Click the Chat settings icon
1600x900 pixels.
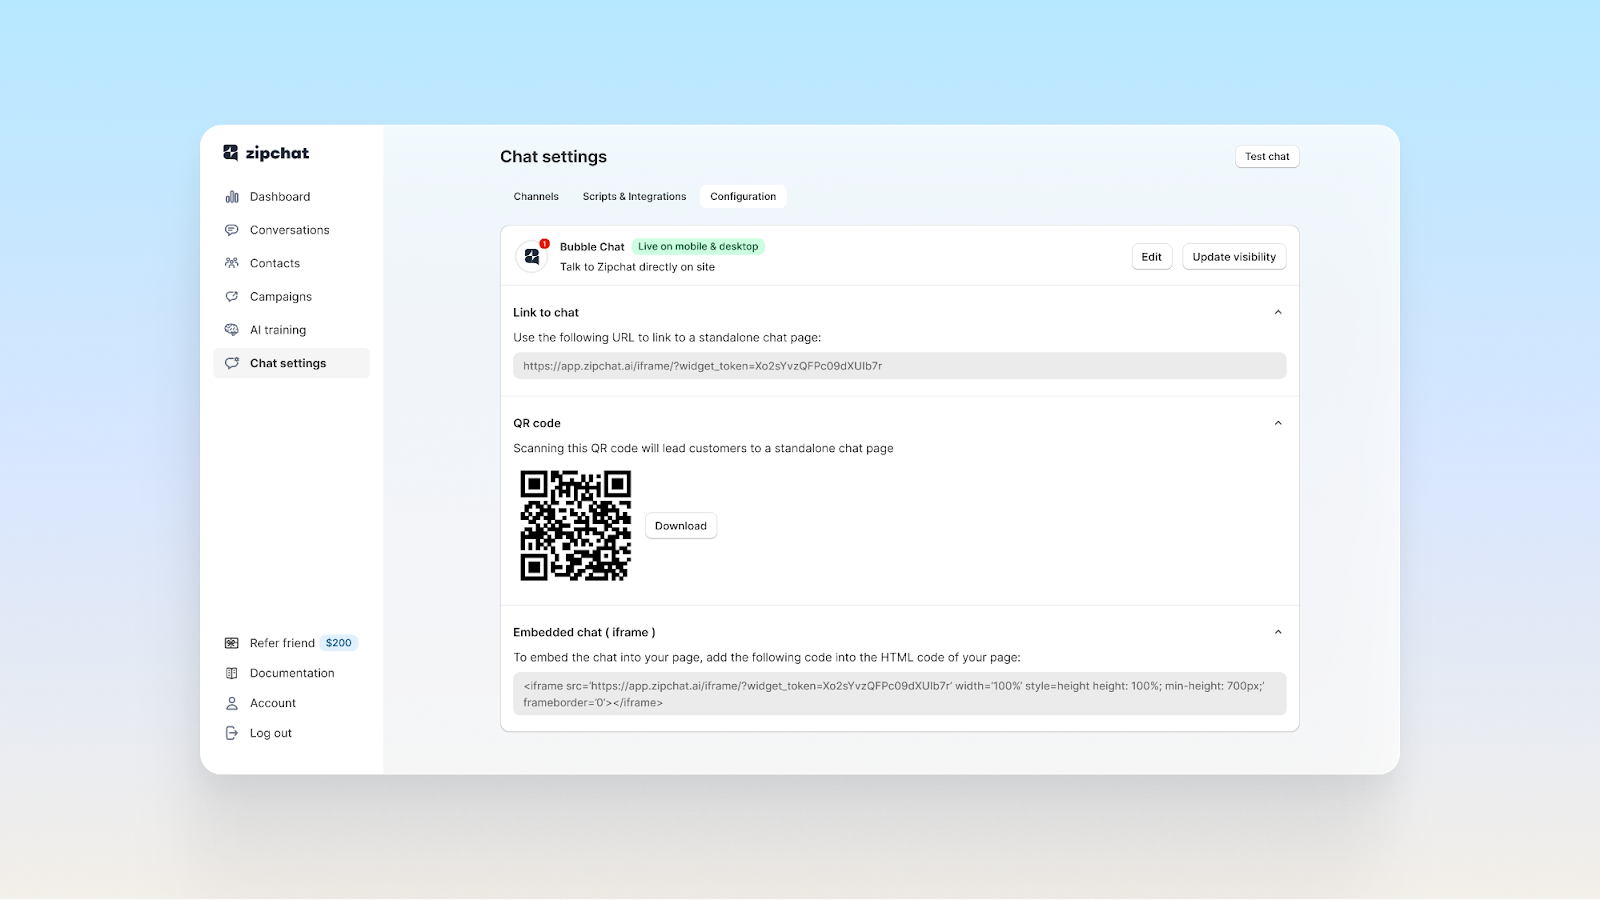point(232,362)
